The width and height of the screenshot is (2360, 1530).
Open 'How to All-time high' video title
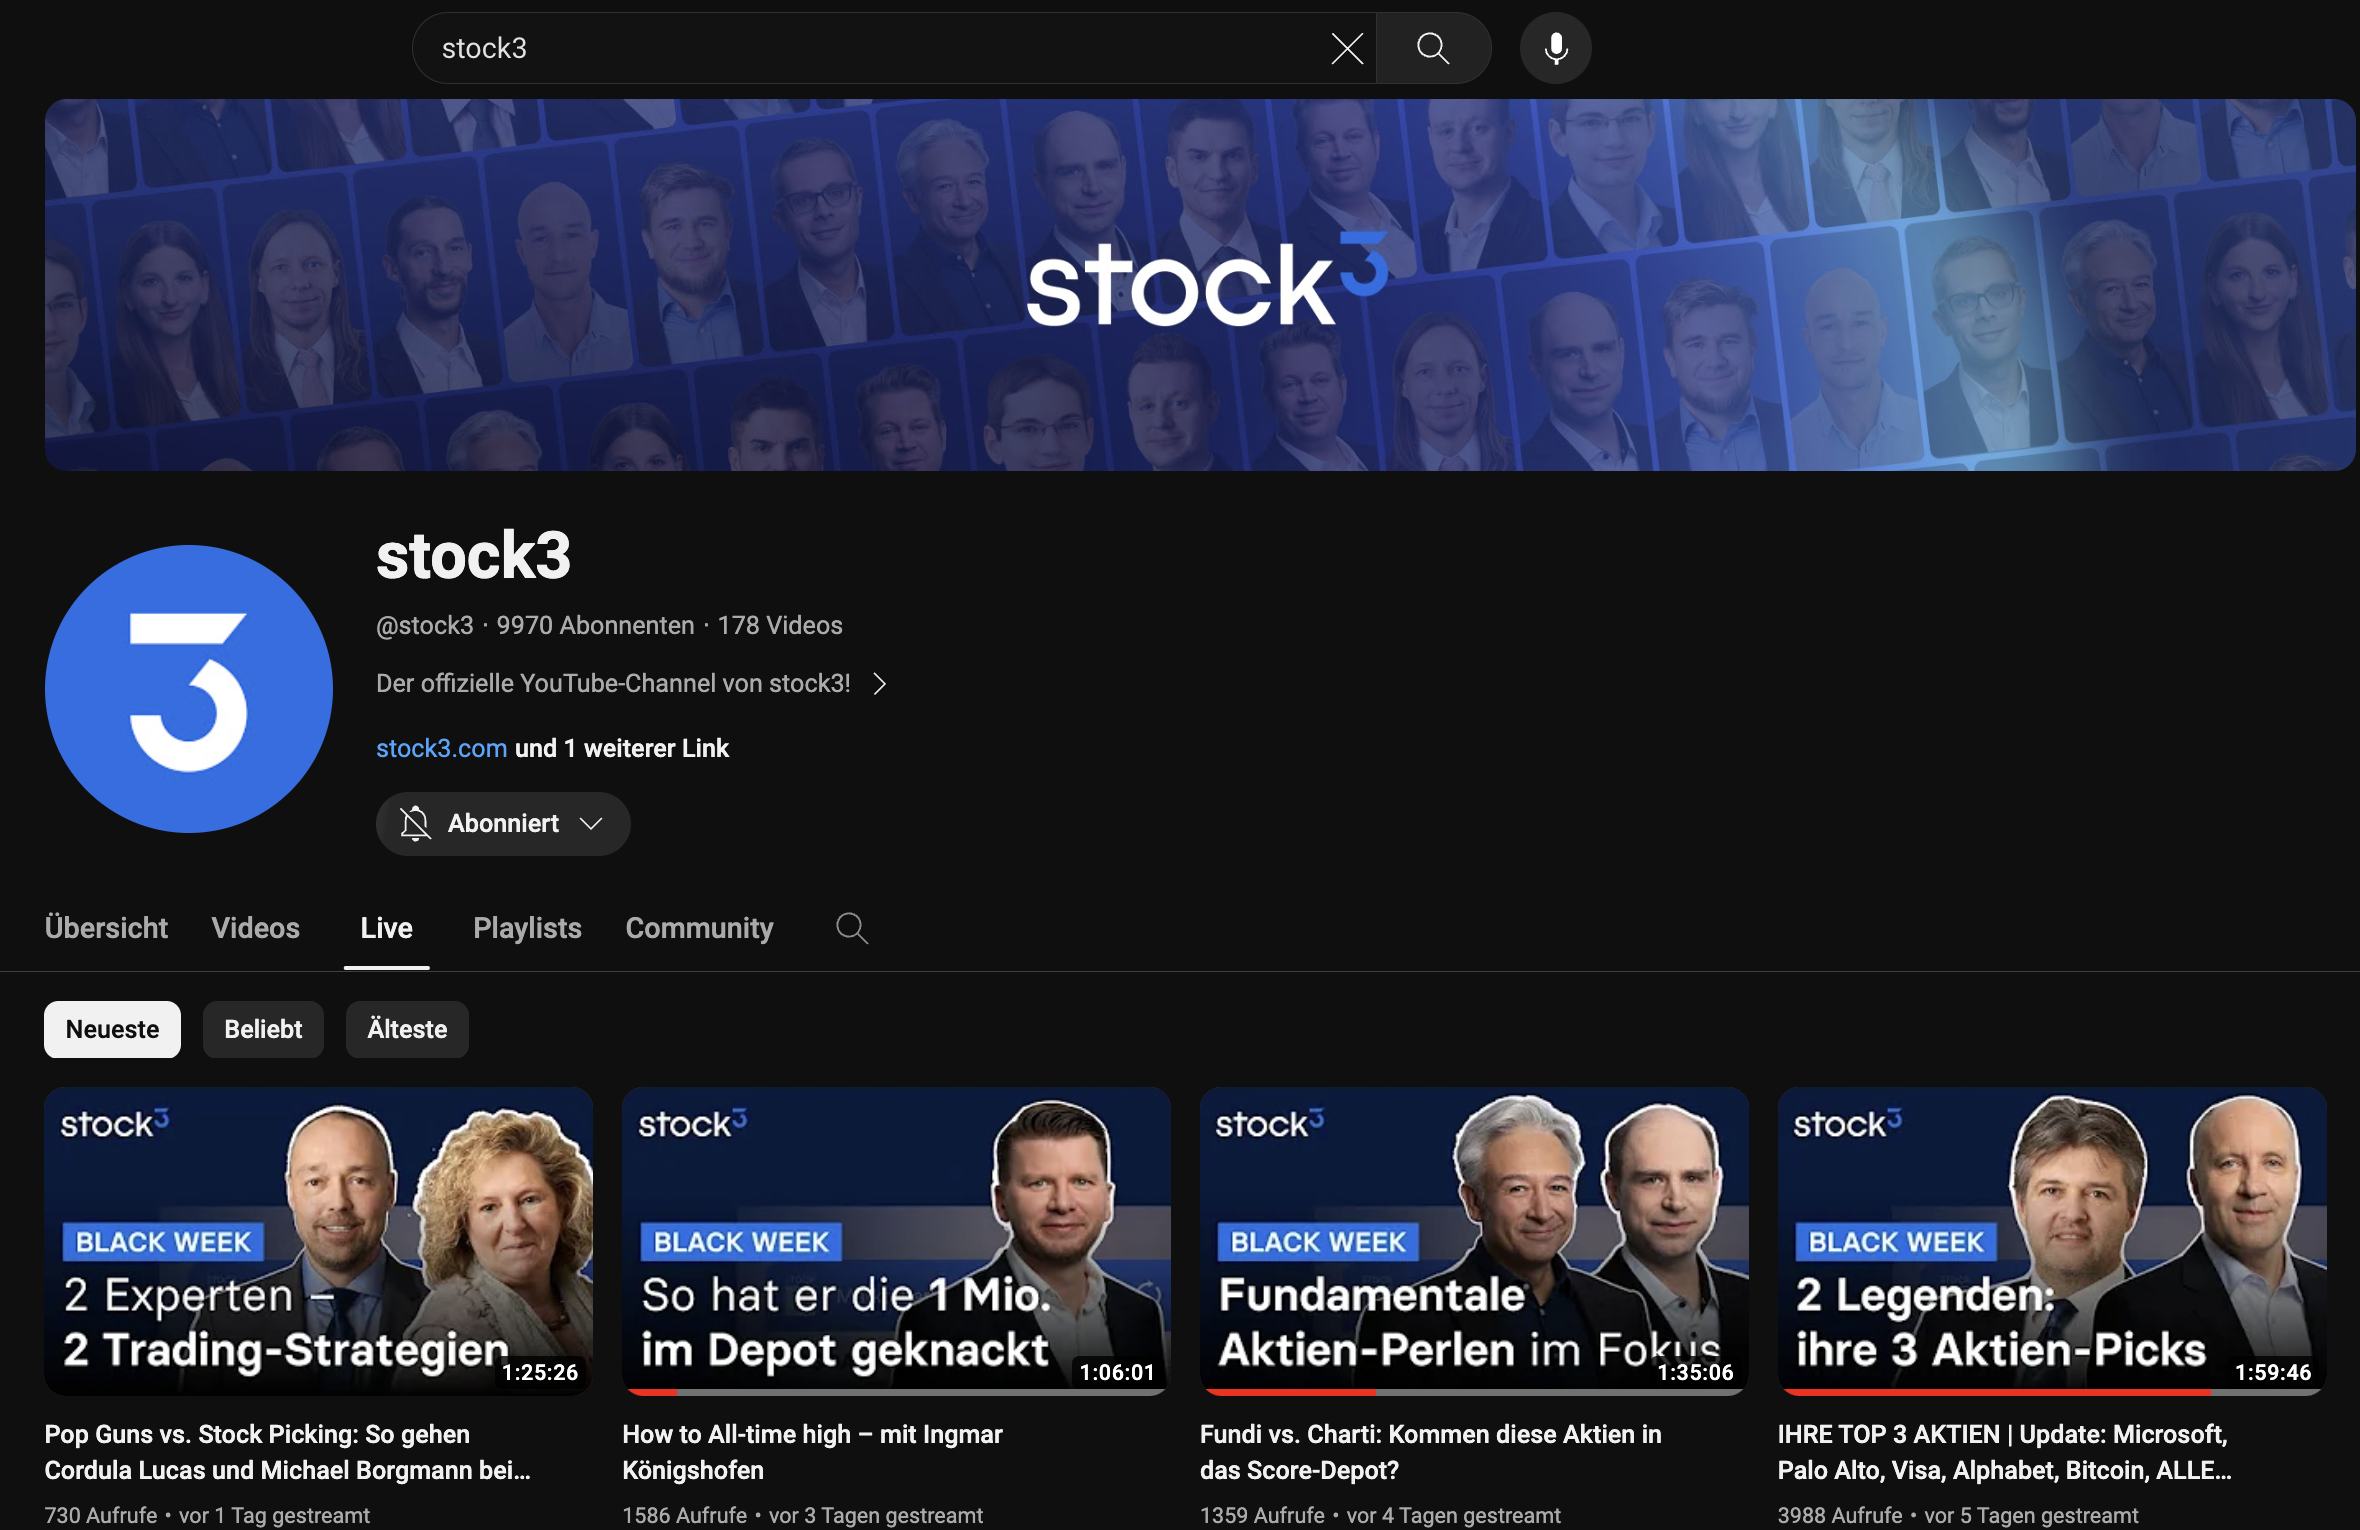(x=812, y=1452)
